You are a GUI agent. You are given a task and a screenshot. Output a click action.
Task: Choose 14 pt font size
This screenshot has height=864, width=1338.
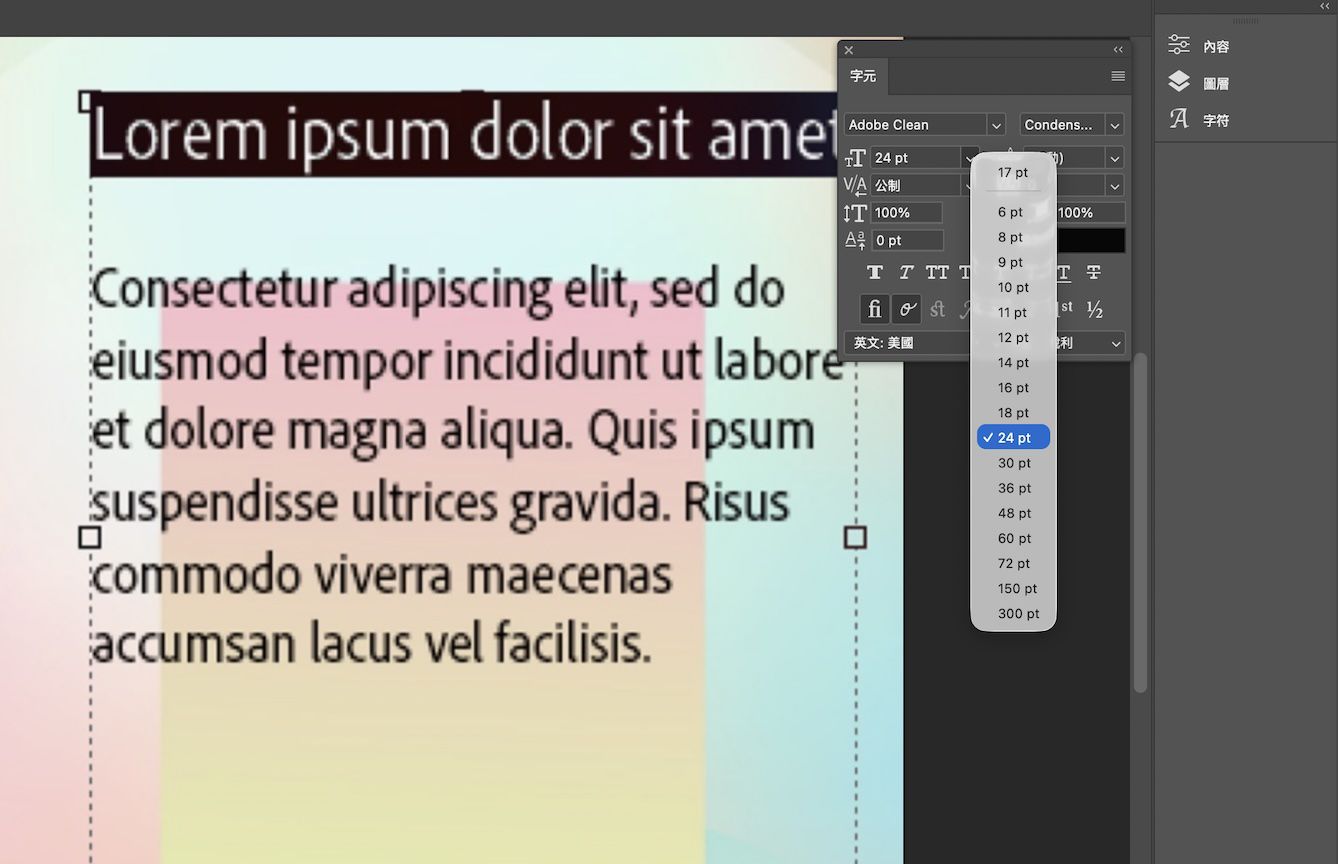click(1013, 362)
